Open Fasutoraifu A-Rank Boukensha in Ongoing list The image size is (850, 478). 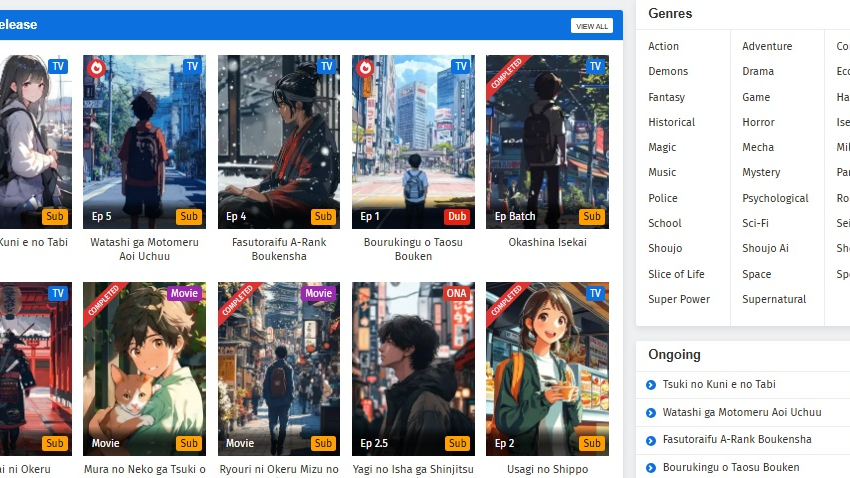737,440
